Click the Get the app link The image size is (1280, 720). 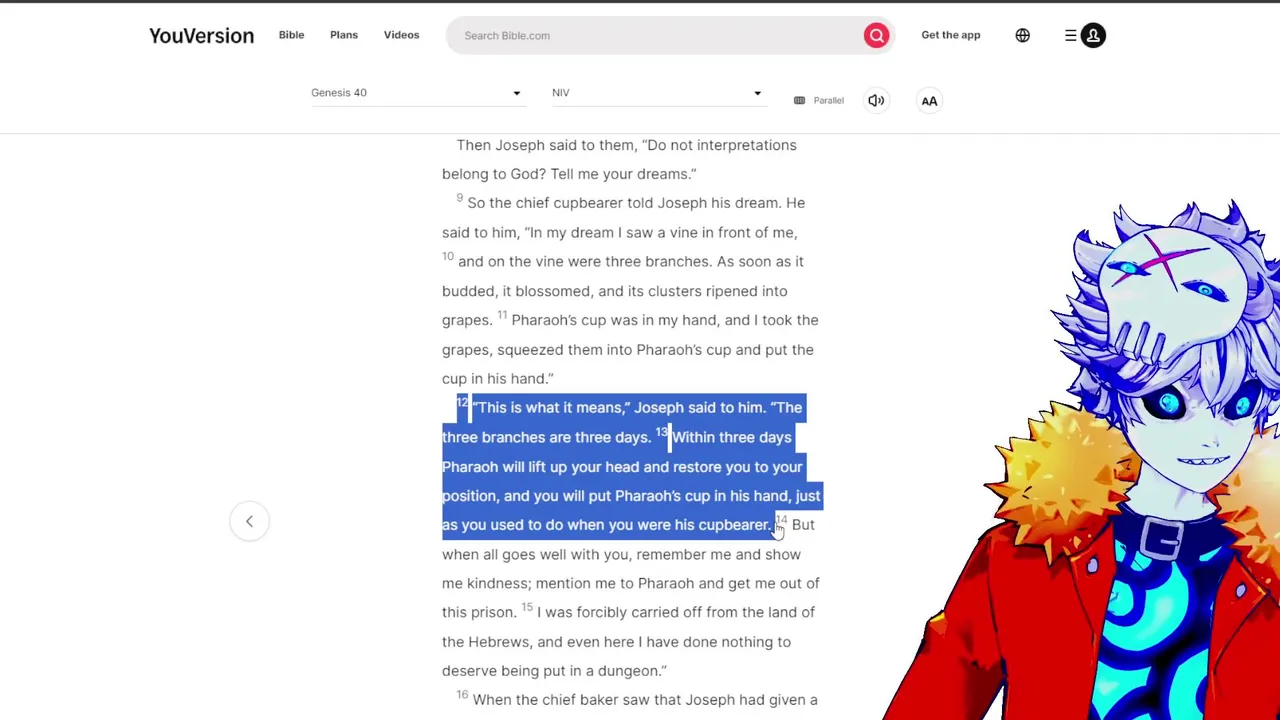point(950,35)
